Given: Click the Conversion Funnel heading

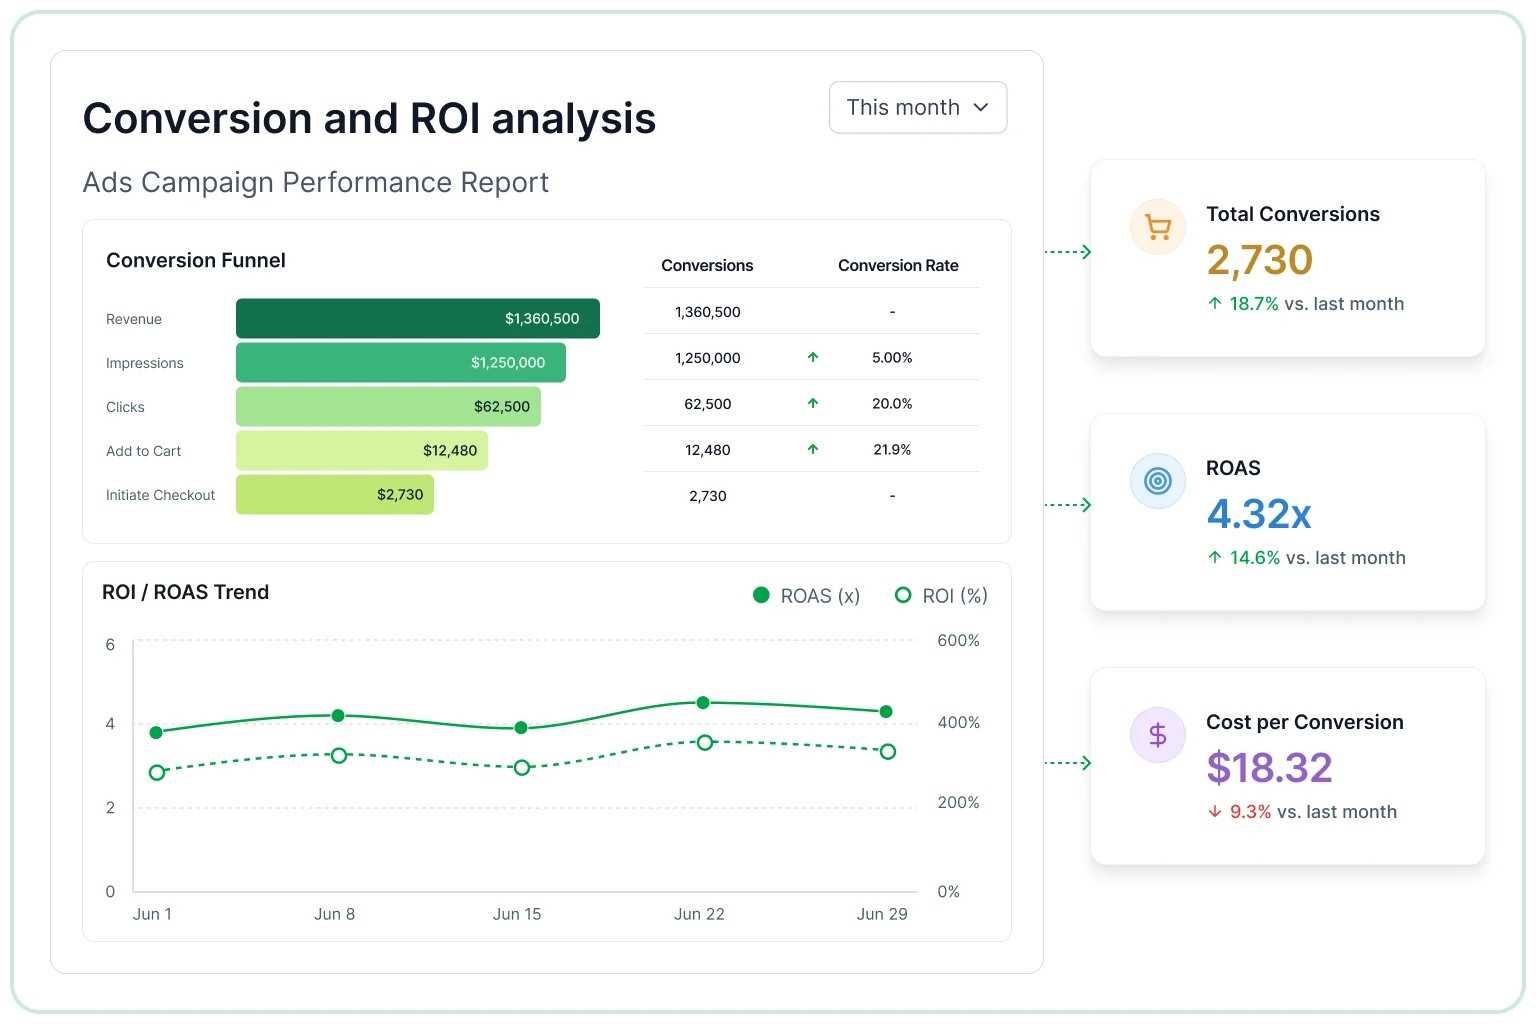Looking at the screenshot, I should pyautogui.click(x=196, y=260).
